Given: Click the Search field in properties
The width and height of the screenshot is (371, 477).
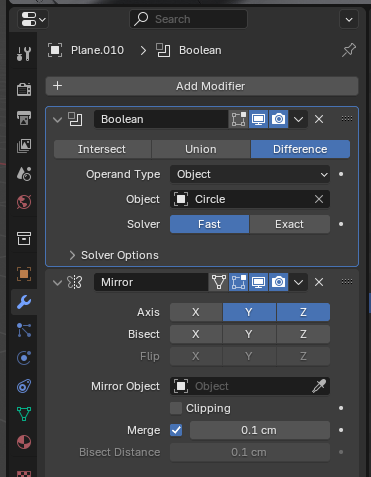Looking at the screenshot, I should (x=188, y=19).
